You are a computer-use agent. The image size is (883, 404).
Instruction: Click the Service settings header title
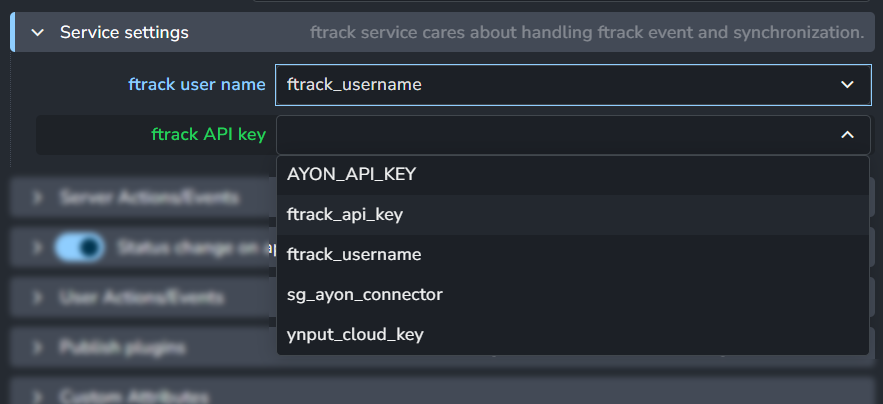124,33
